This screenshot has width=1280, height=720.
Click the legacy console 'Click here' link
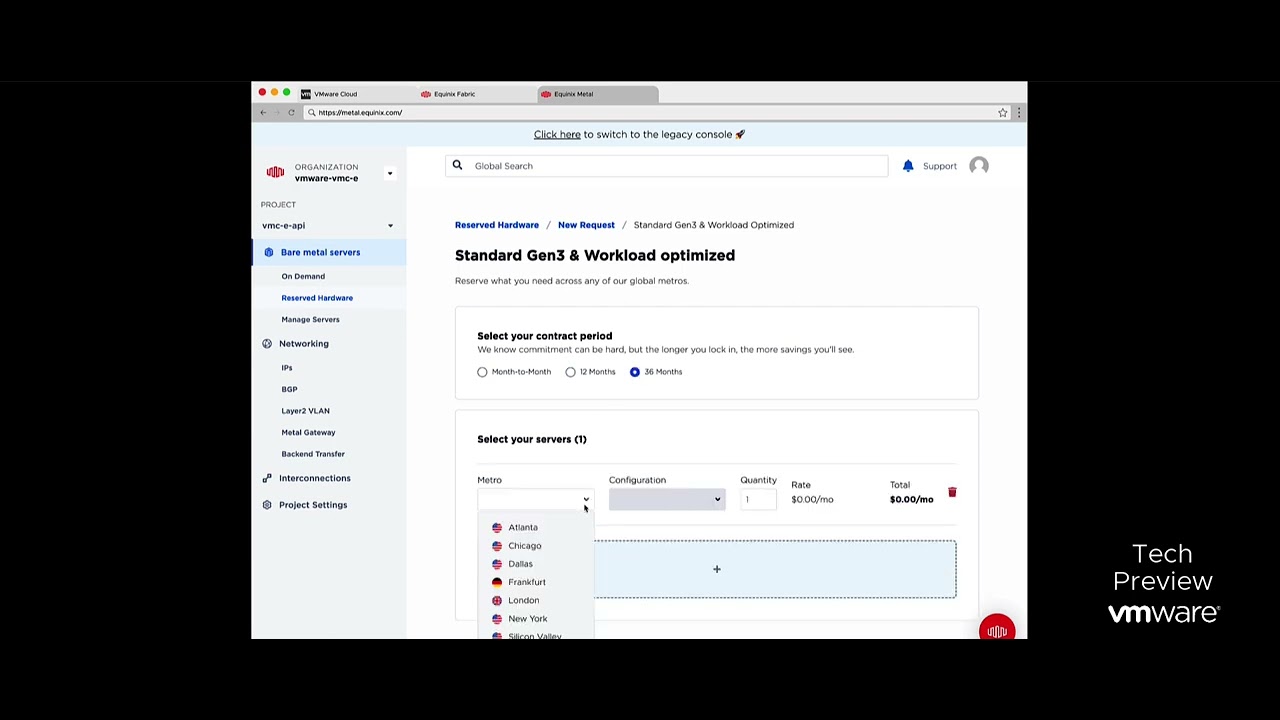tap(556, 134)
